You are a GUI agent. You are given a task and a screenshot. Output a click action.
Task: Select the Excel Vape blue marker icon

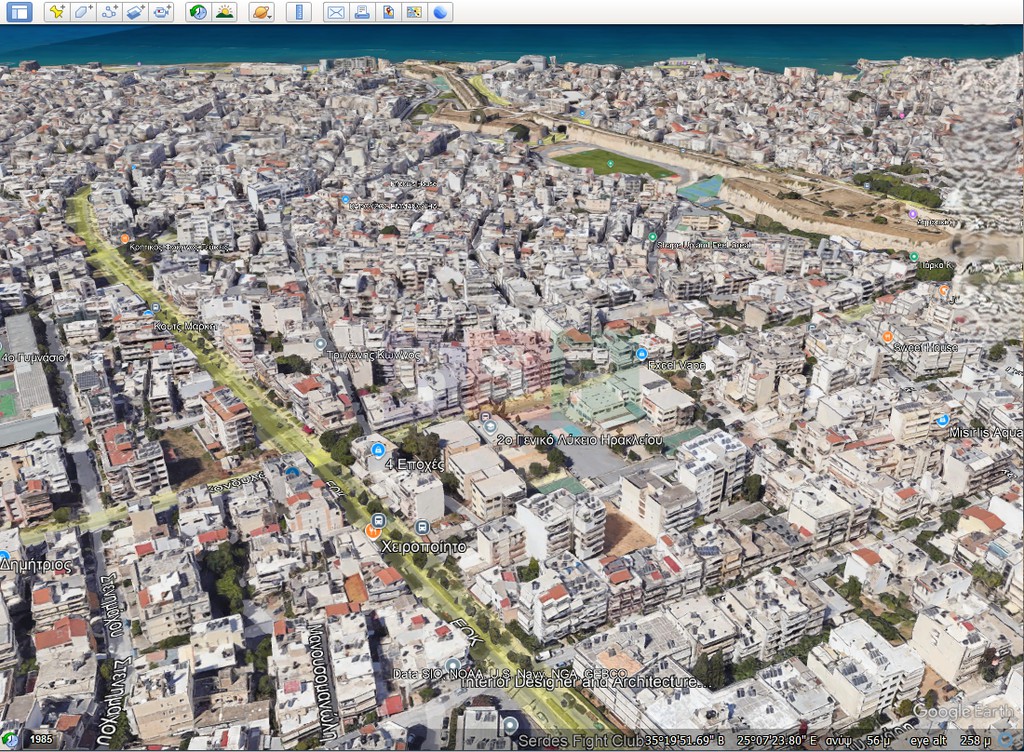tap(641, 354)
